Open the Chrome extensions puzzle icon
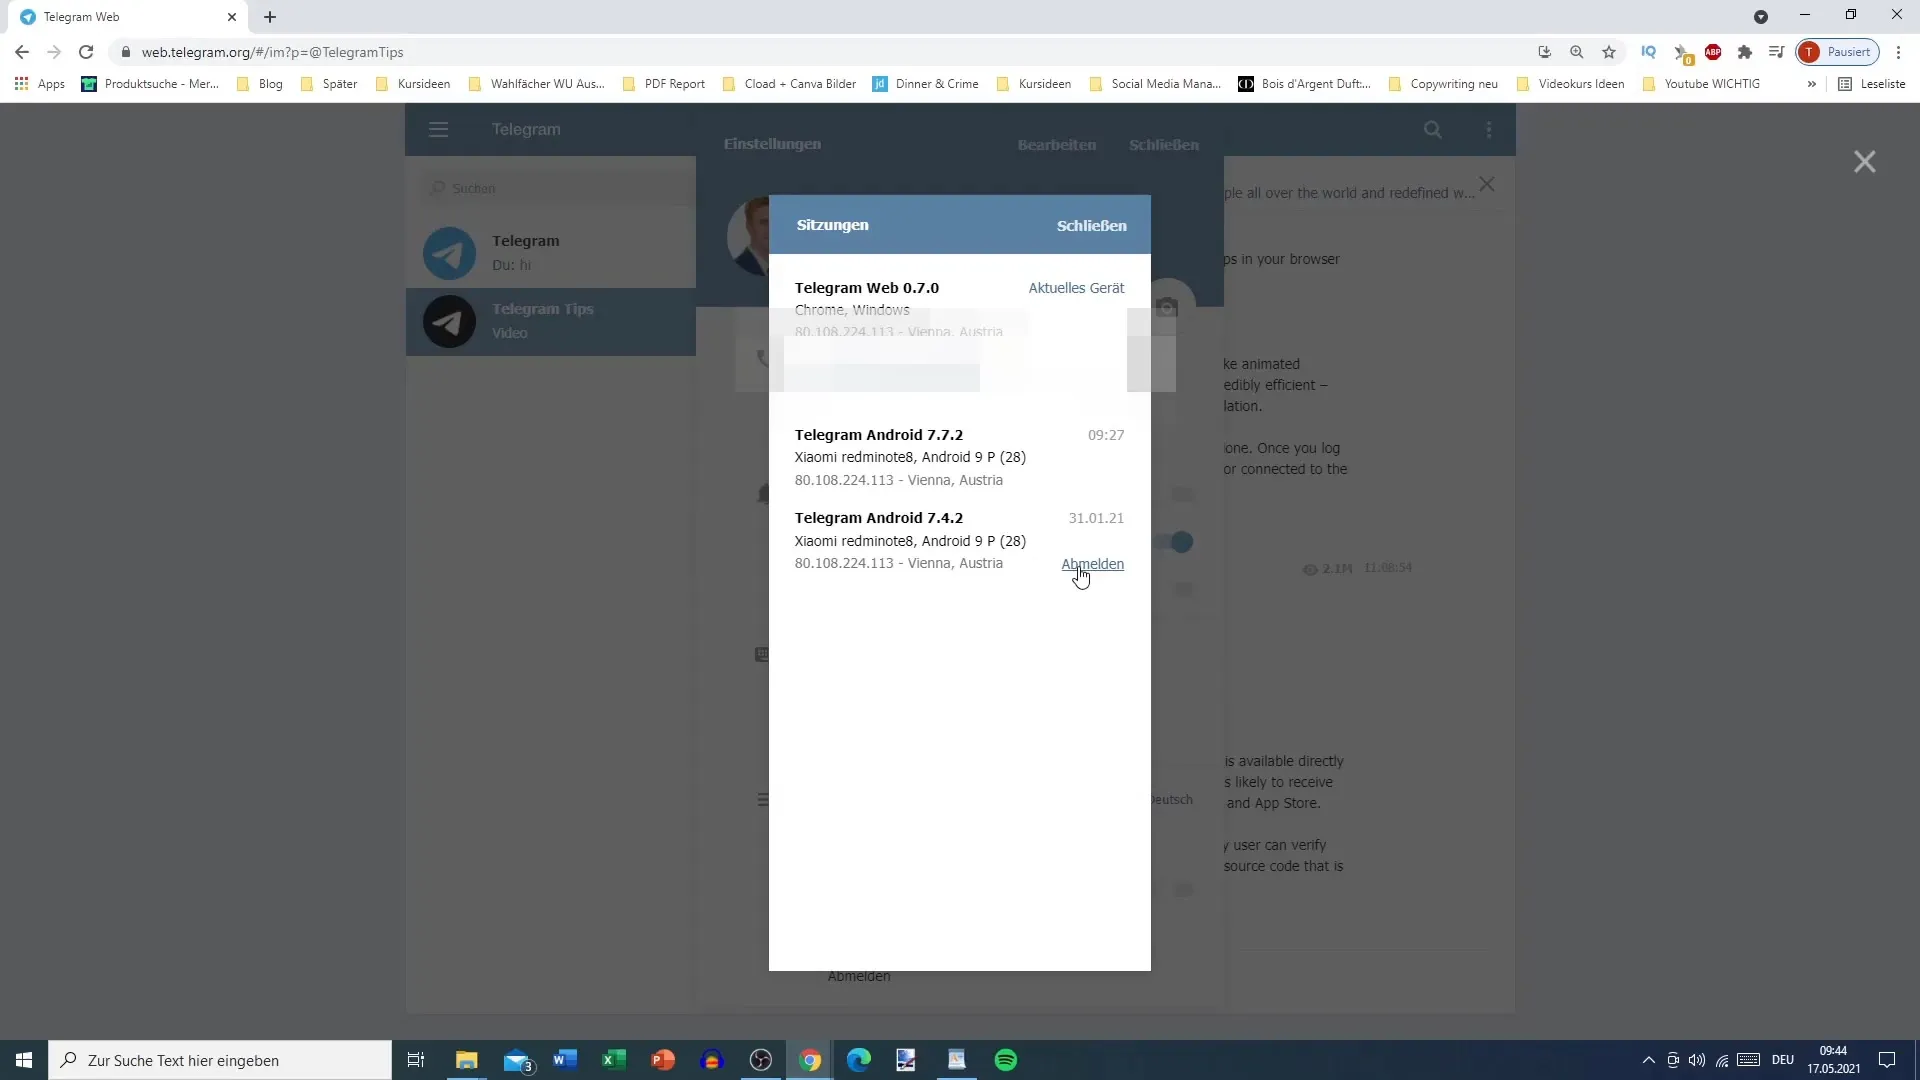 [1745, 52]
